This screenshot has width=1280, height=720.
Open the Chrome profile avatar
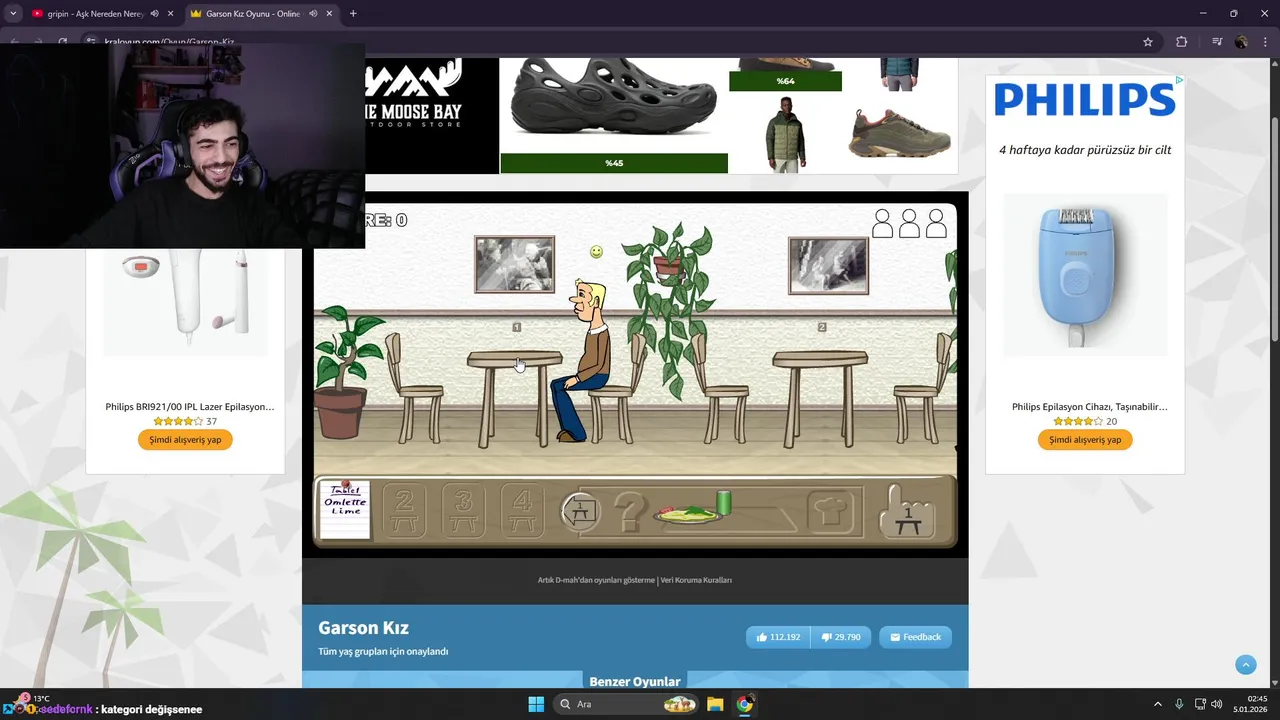point(1241,42)
